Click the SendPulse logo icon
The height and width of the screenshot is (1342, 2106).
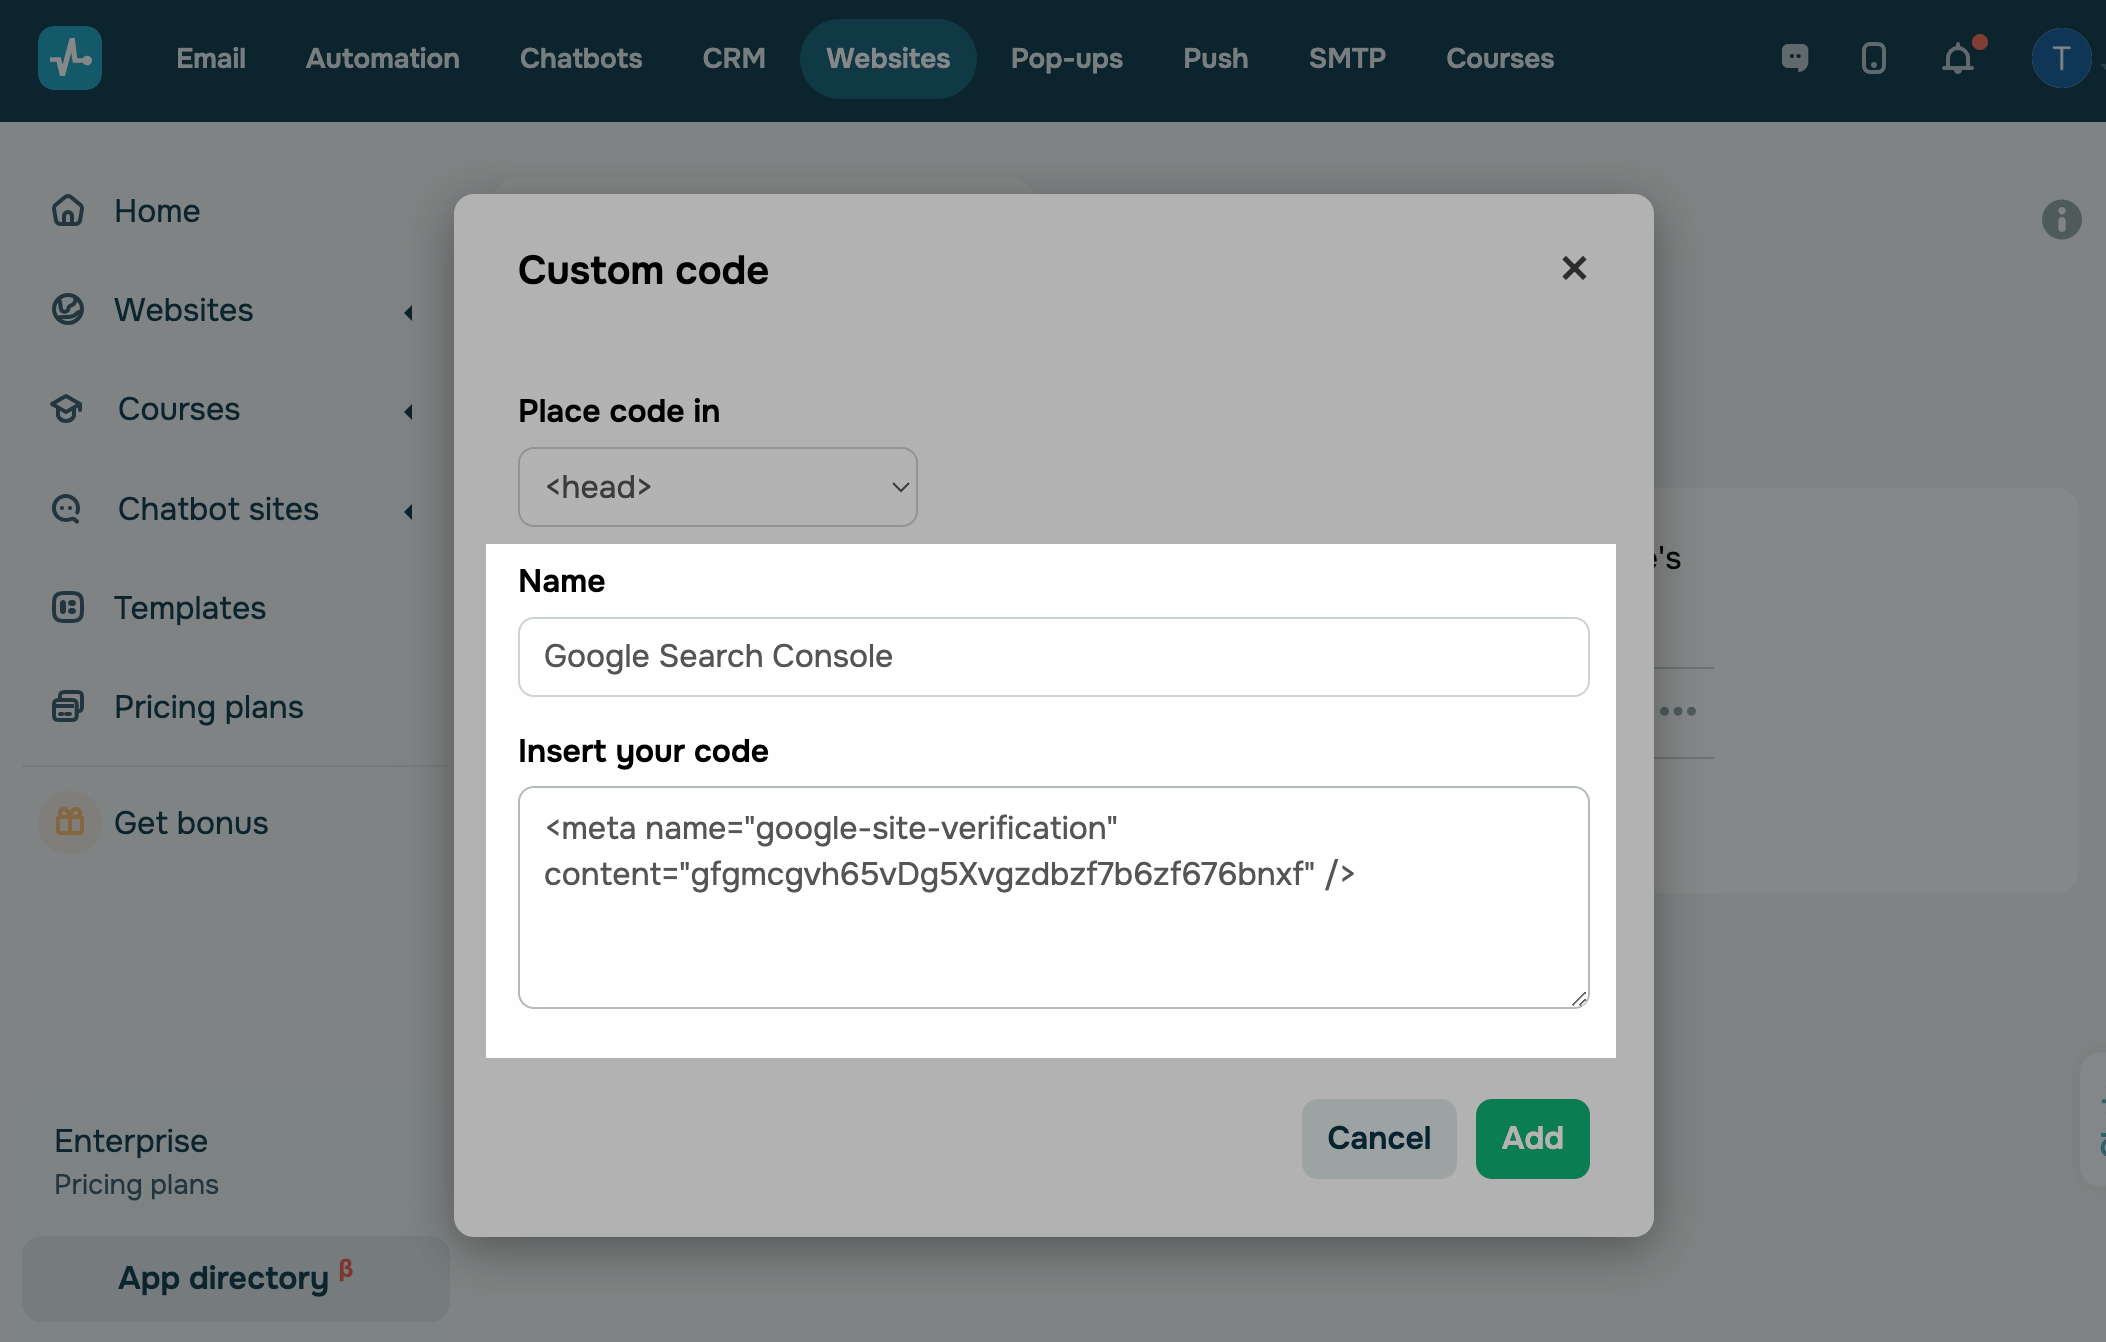(x=70, y=58)
